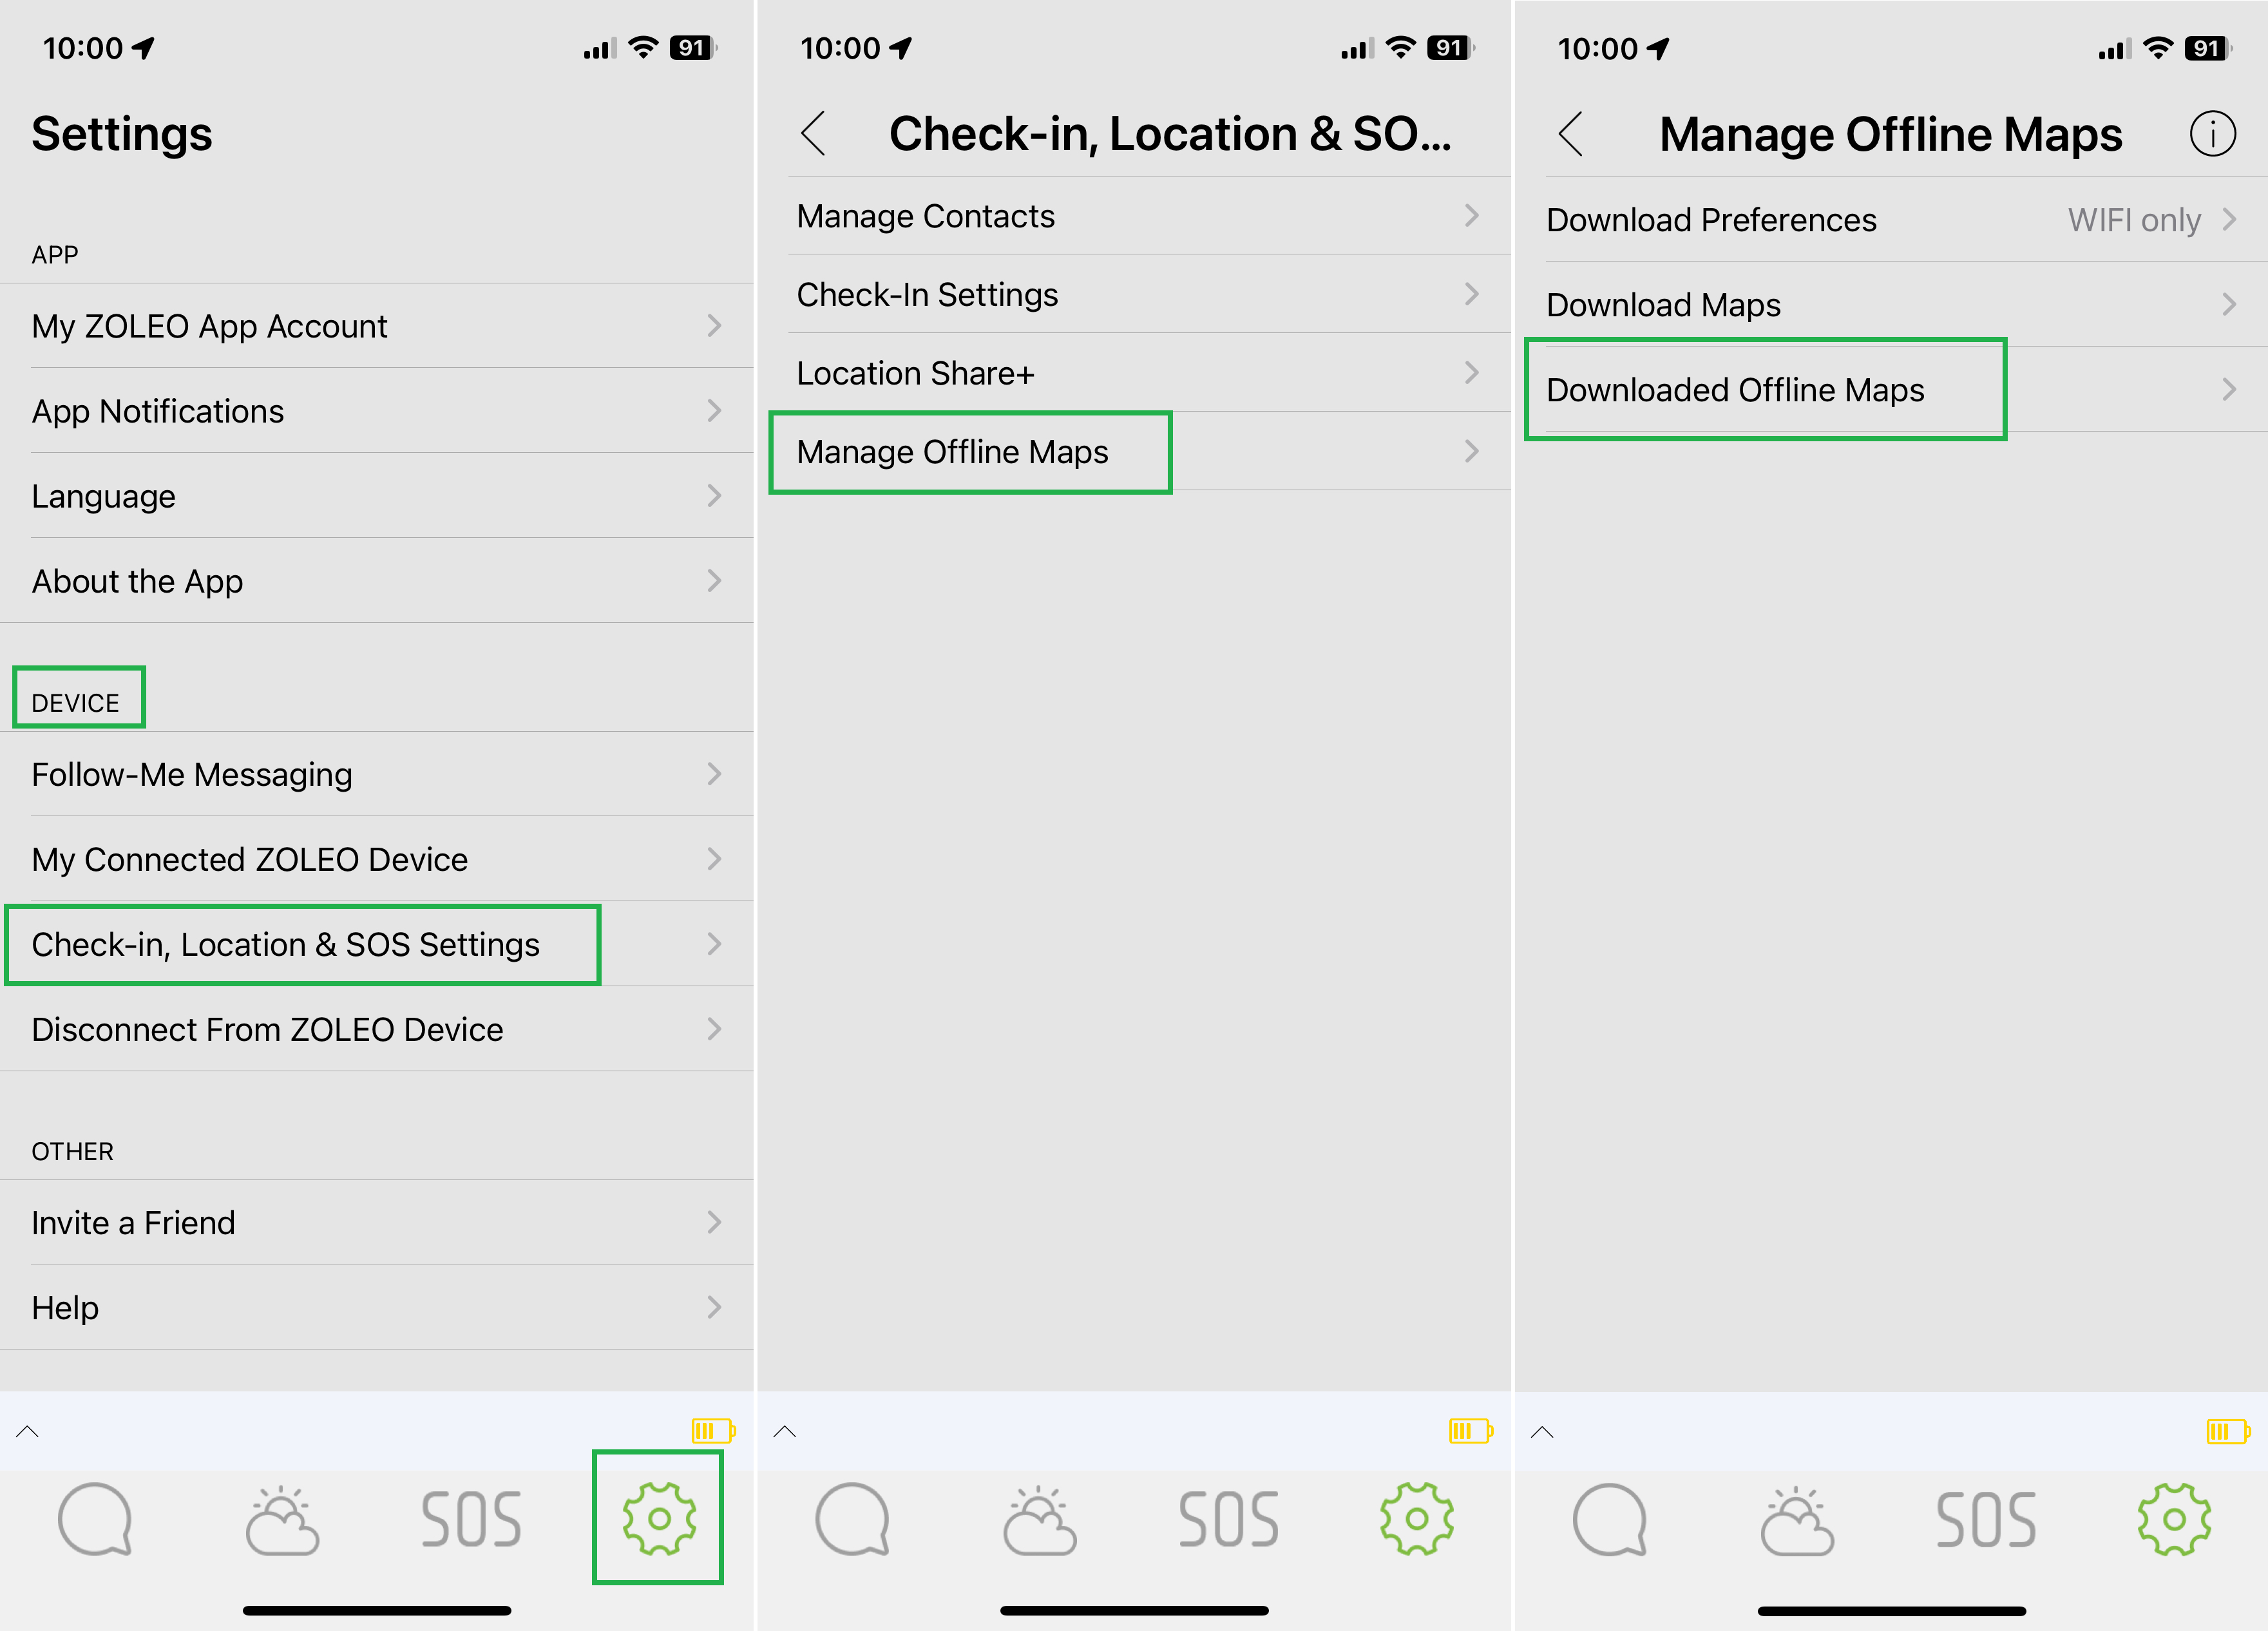
Task: Tap location arrow beside time on Offline Maps screen
Action: [x=1659, y=48]
